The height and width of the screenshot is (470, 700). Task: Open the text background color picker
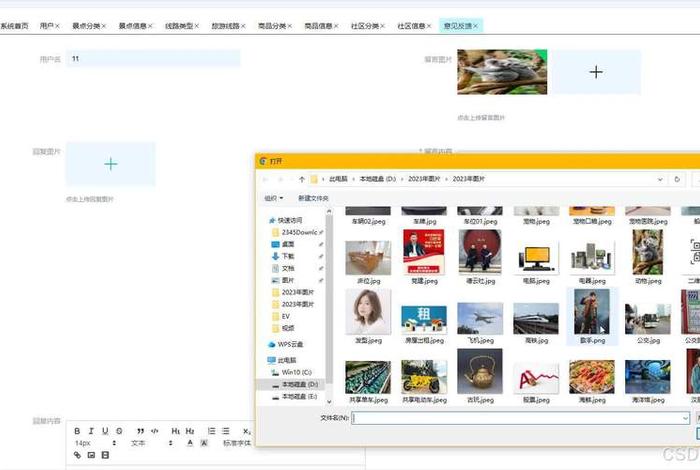tap(204, 443)
